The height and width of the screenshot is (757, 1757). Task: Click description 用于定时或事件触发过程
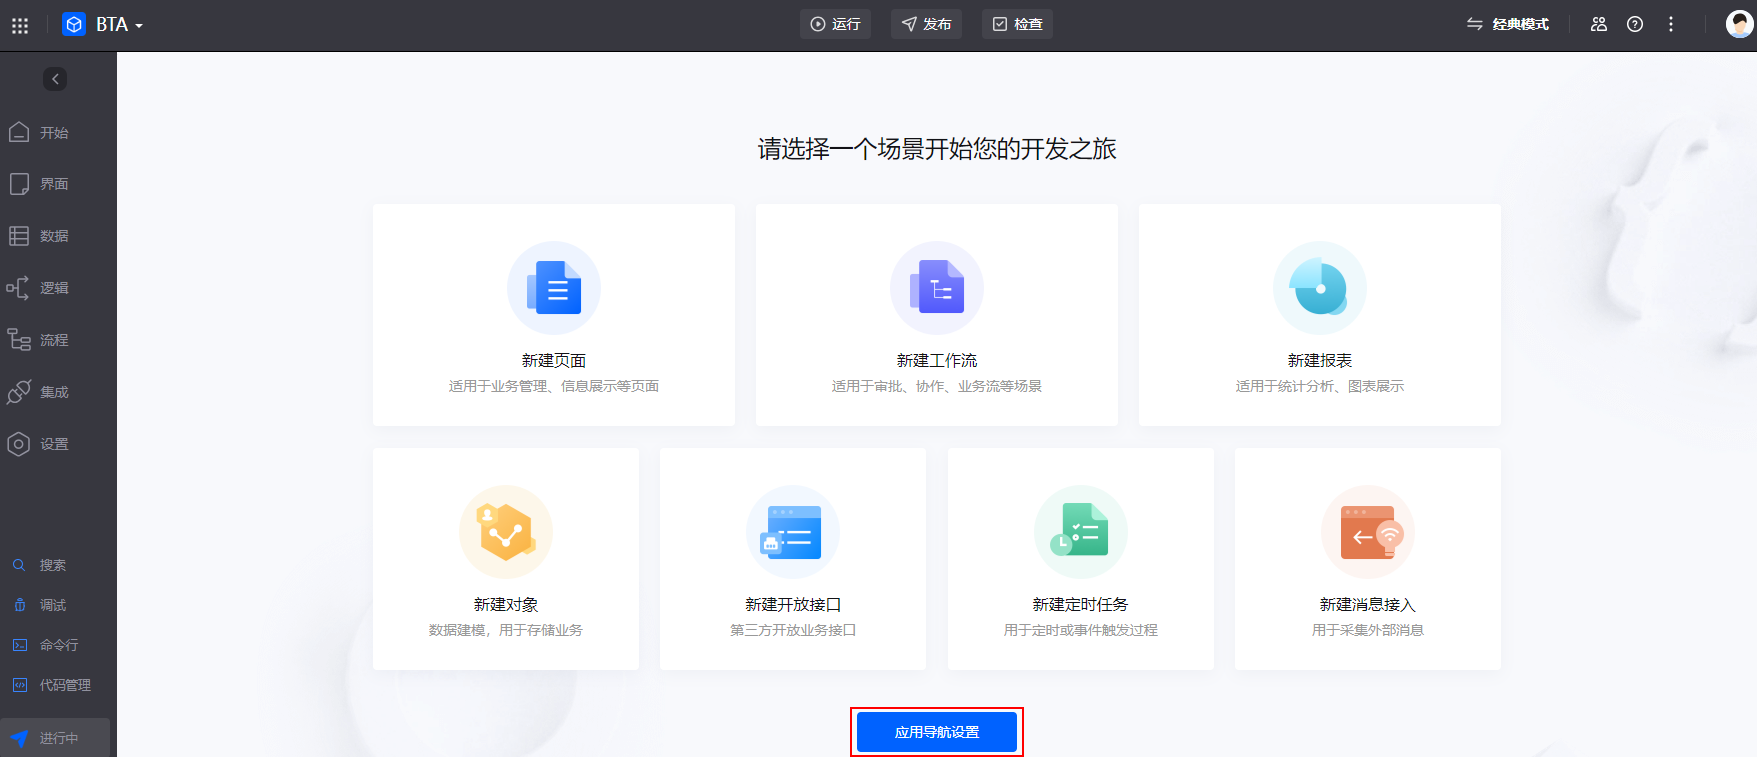(1081, 630)
